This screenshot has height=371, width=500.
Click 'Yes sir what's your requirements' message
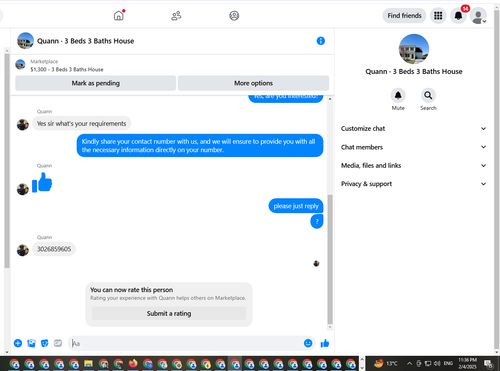pyautogui.click(x=81, y=123)
